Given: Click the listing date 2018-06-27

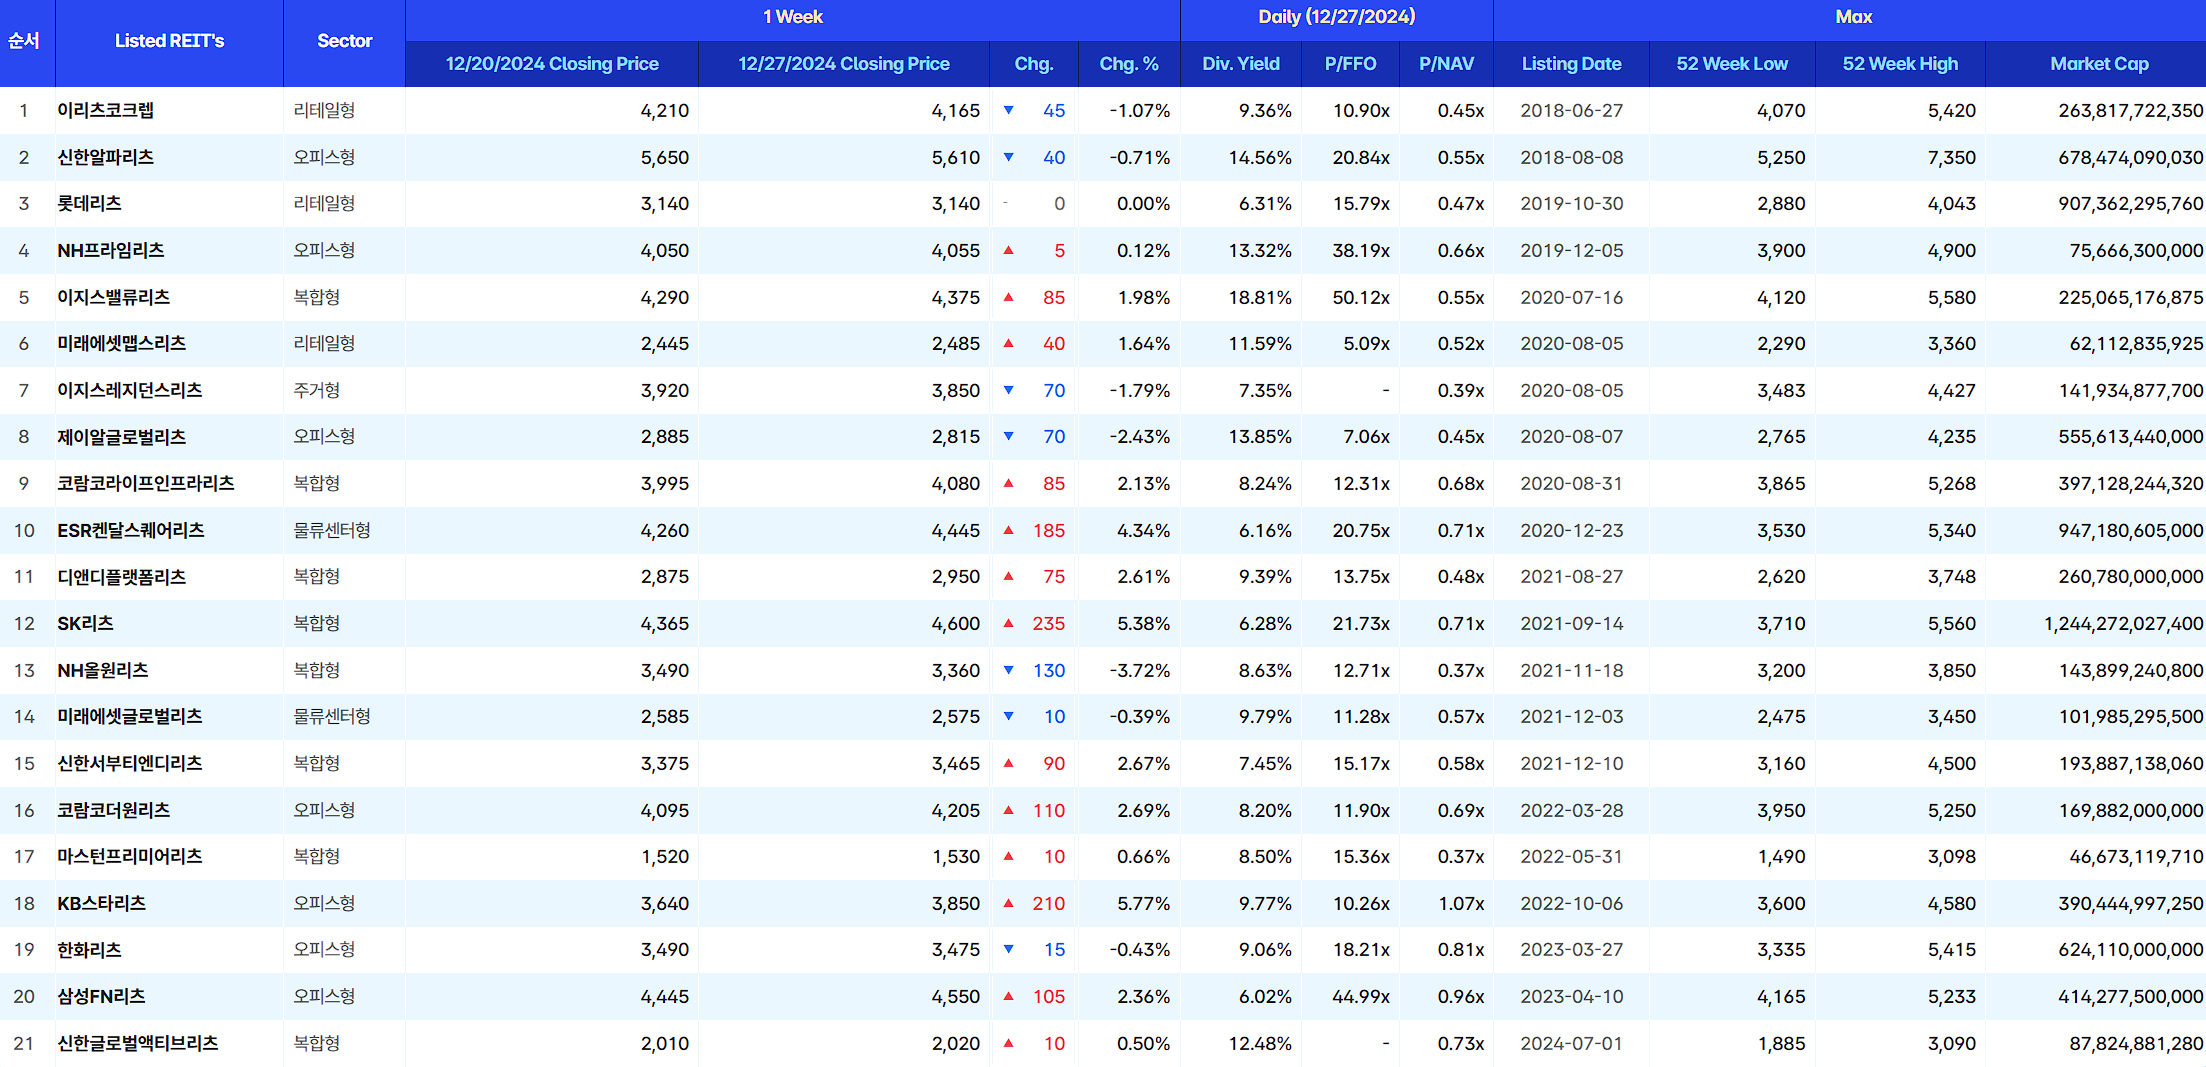Looking at the screenshot, I should click(1571, 111).
